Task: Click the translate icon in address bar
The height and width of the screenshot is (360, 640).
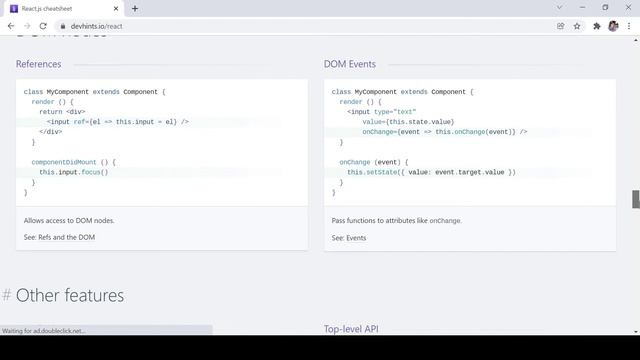Action: [560, 26]
